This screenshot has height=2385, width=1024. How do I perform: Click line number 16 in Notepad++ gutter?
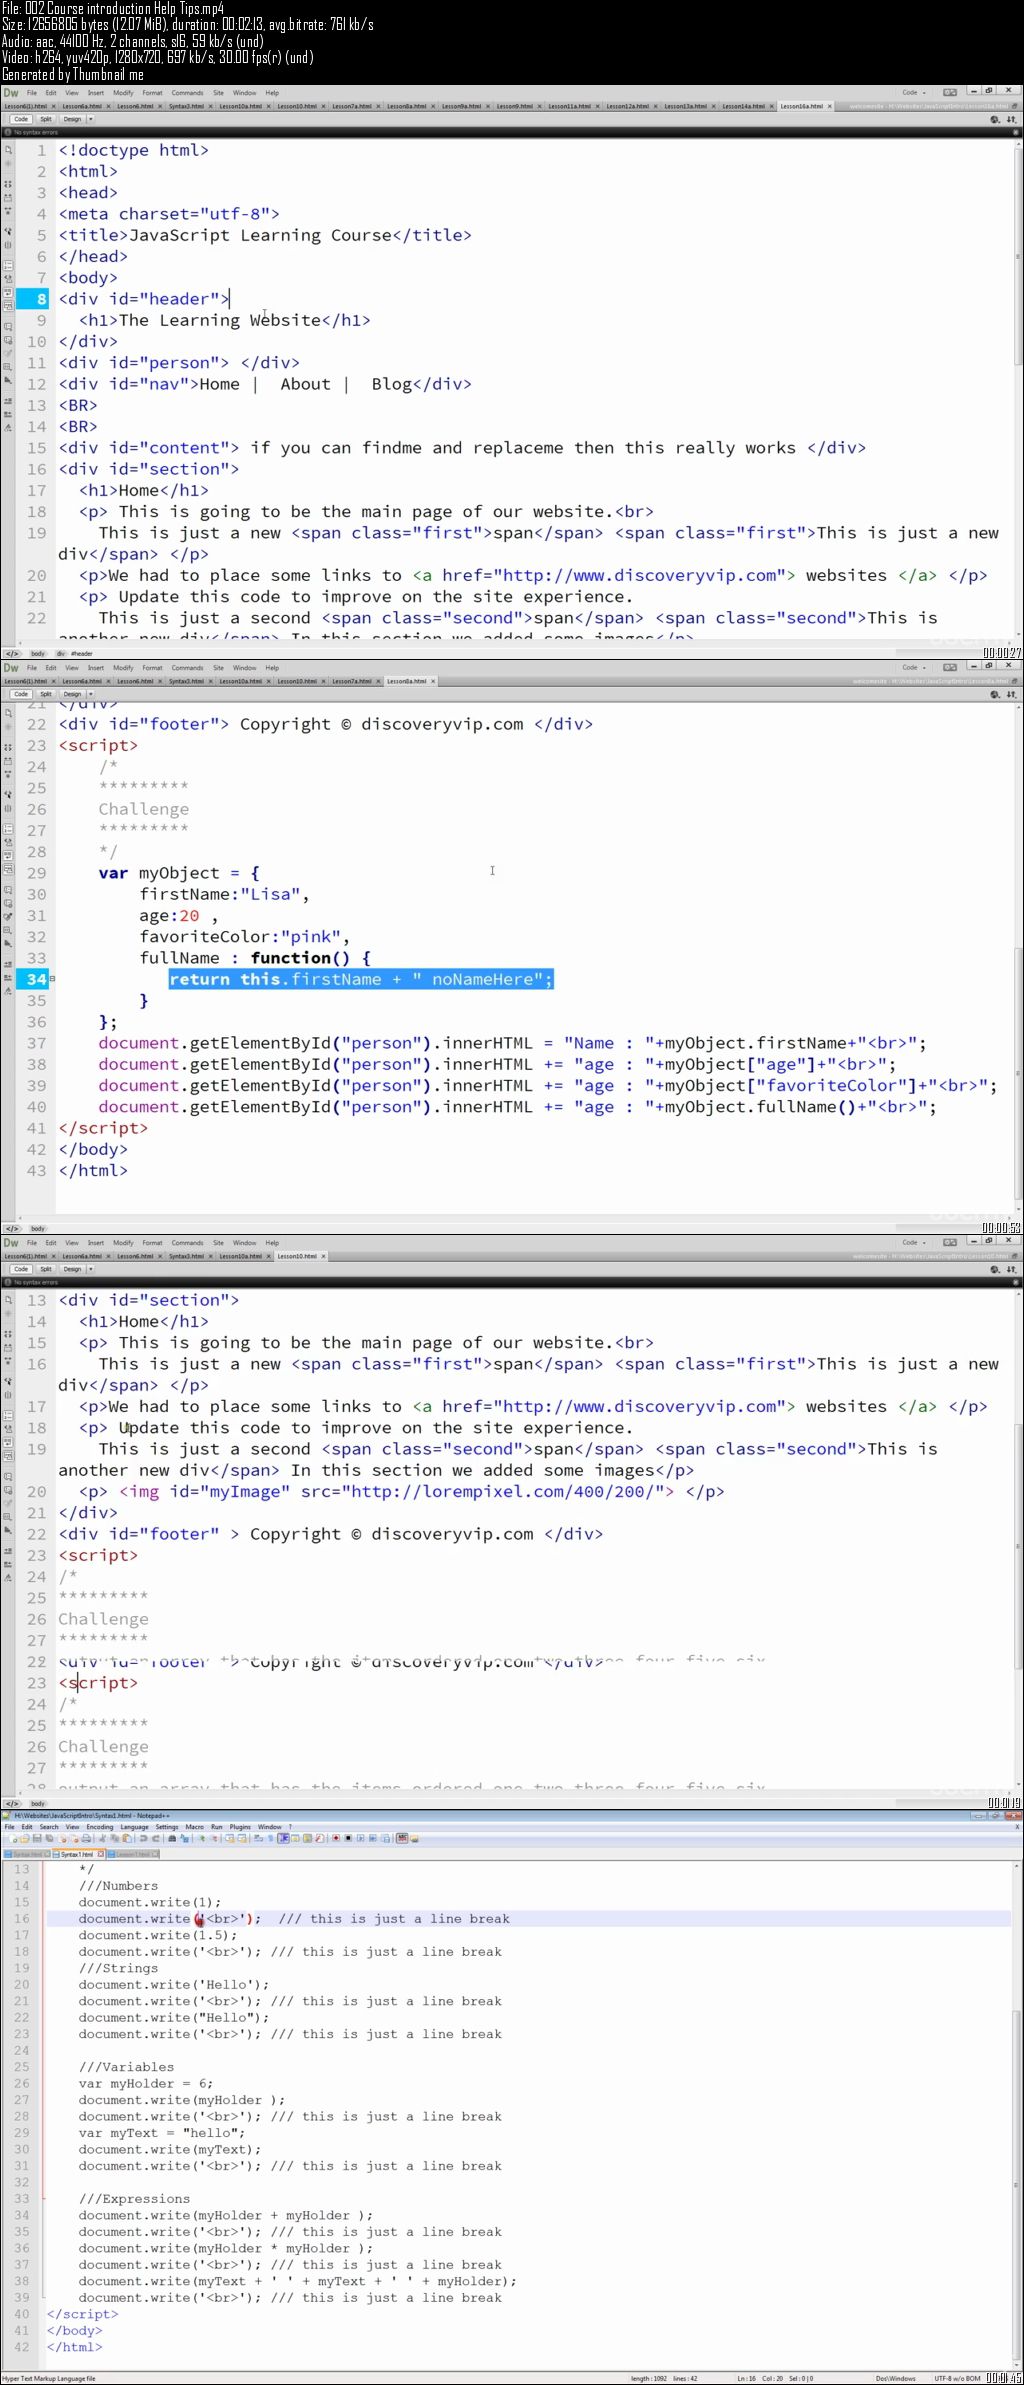pyautogui.click(x=22, y=1919)
